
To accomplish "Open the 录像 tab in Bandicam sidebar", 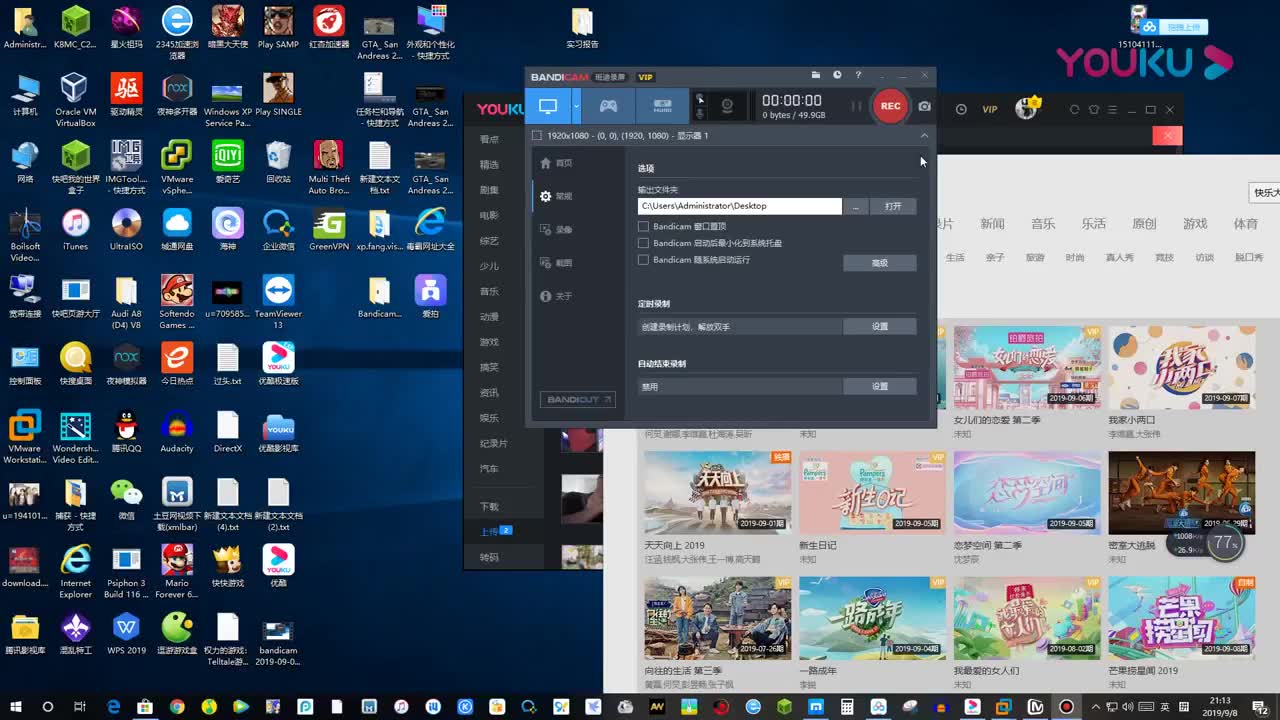I will pos(556,230).
